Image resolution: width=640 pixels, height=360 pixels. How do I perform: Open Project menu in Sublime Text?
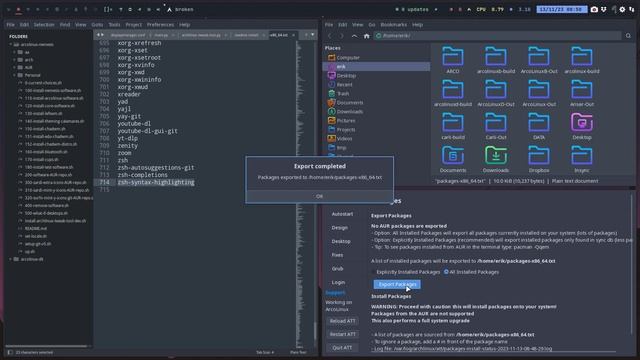(x=133, y=24)
